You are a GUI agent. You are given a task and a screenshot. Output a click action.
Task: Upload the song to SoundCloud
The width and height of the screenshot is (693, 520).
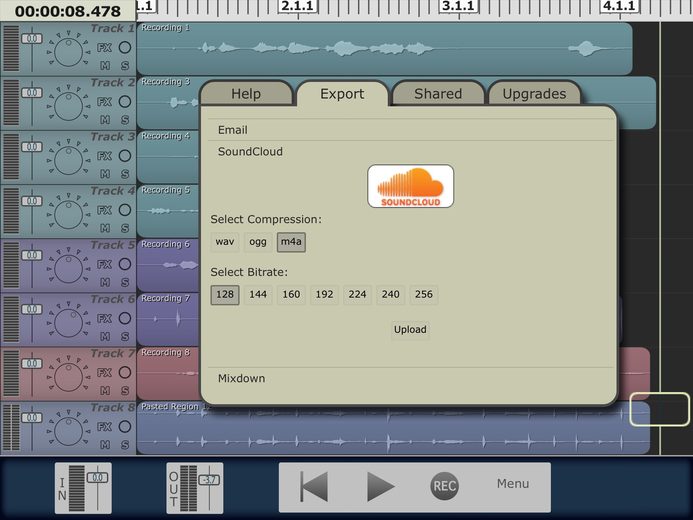coord(410,330)
